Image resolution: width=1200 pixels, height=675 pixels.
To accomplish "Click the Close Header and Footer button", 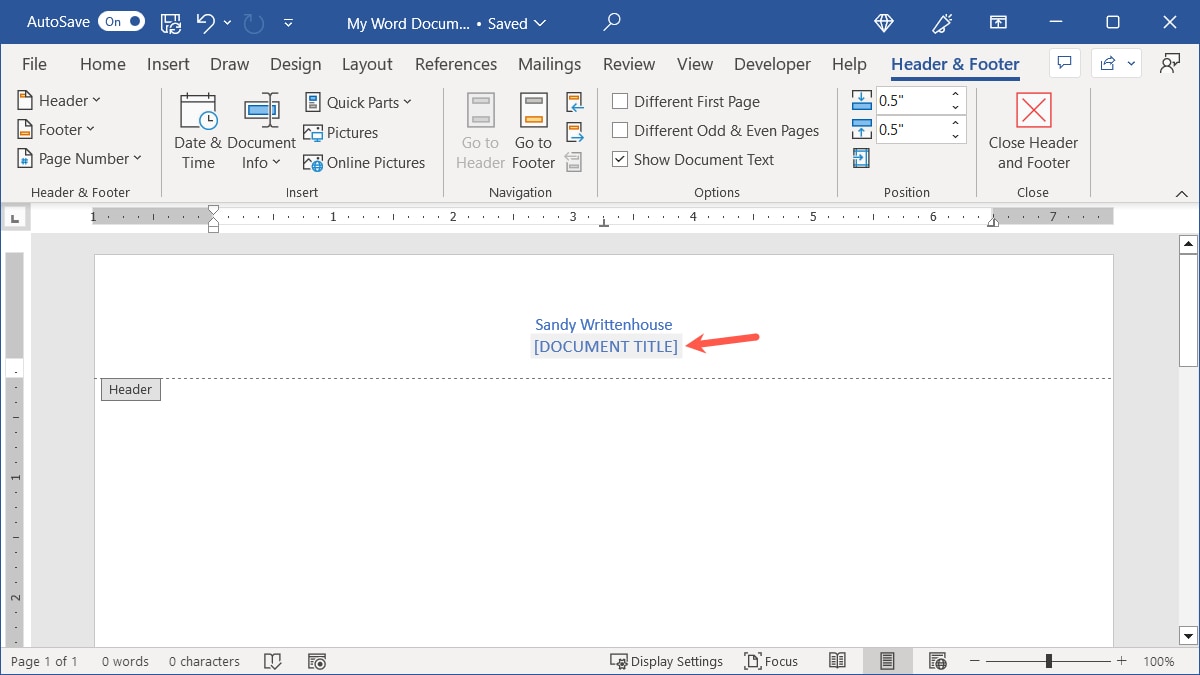I will click(1033, 131).
